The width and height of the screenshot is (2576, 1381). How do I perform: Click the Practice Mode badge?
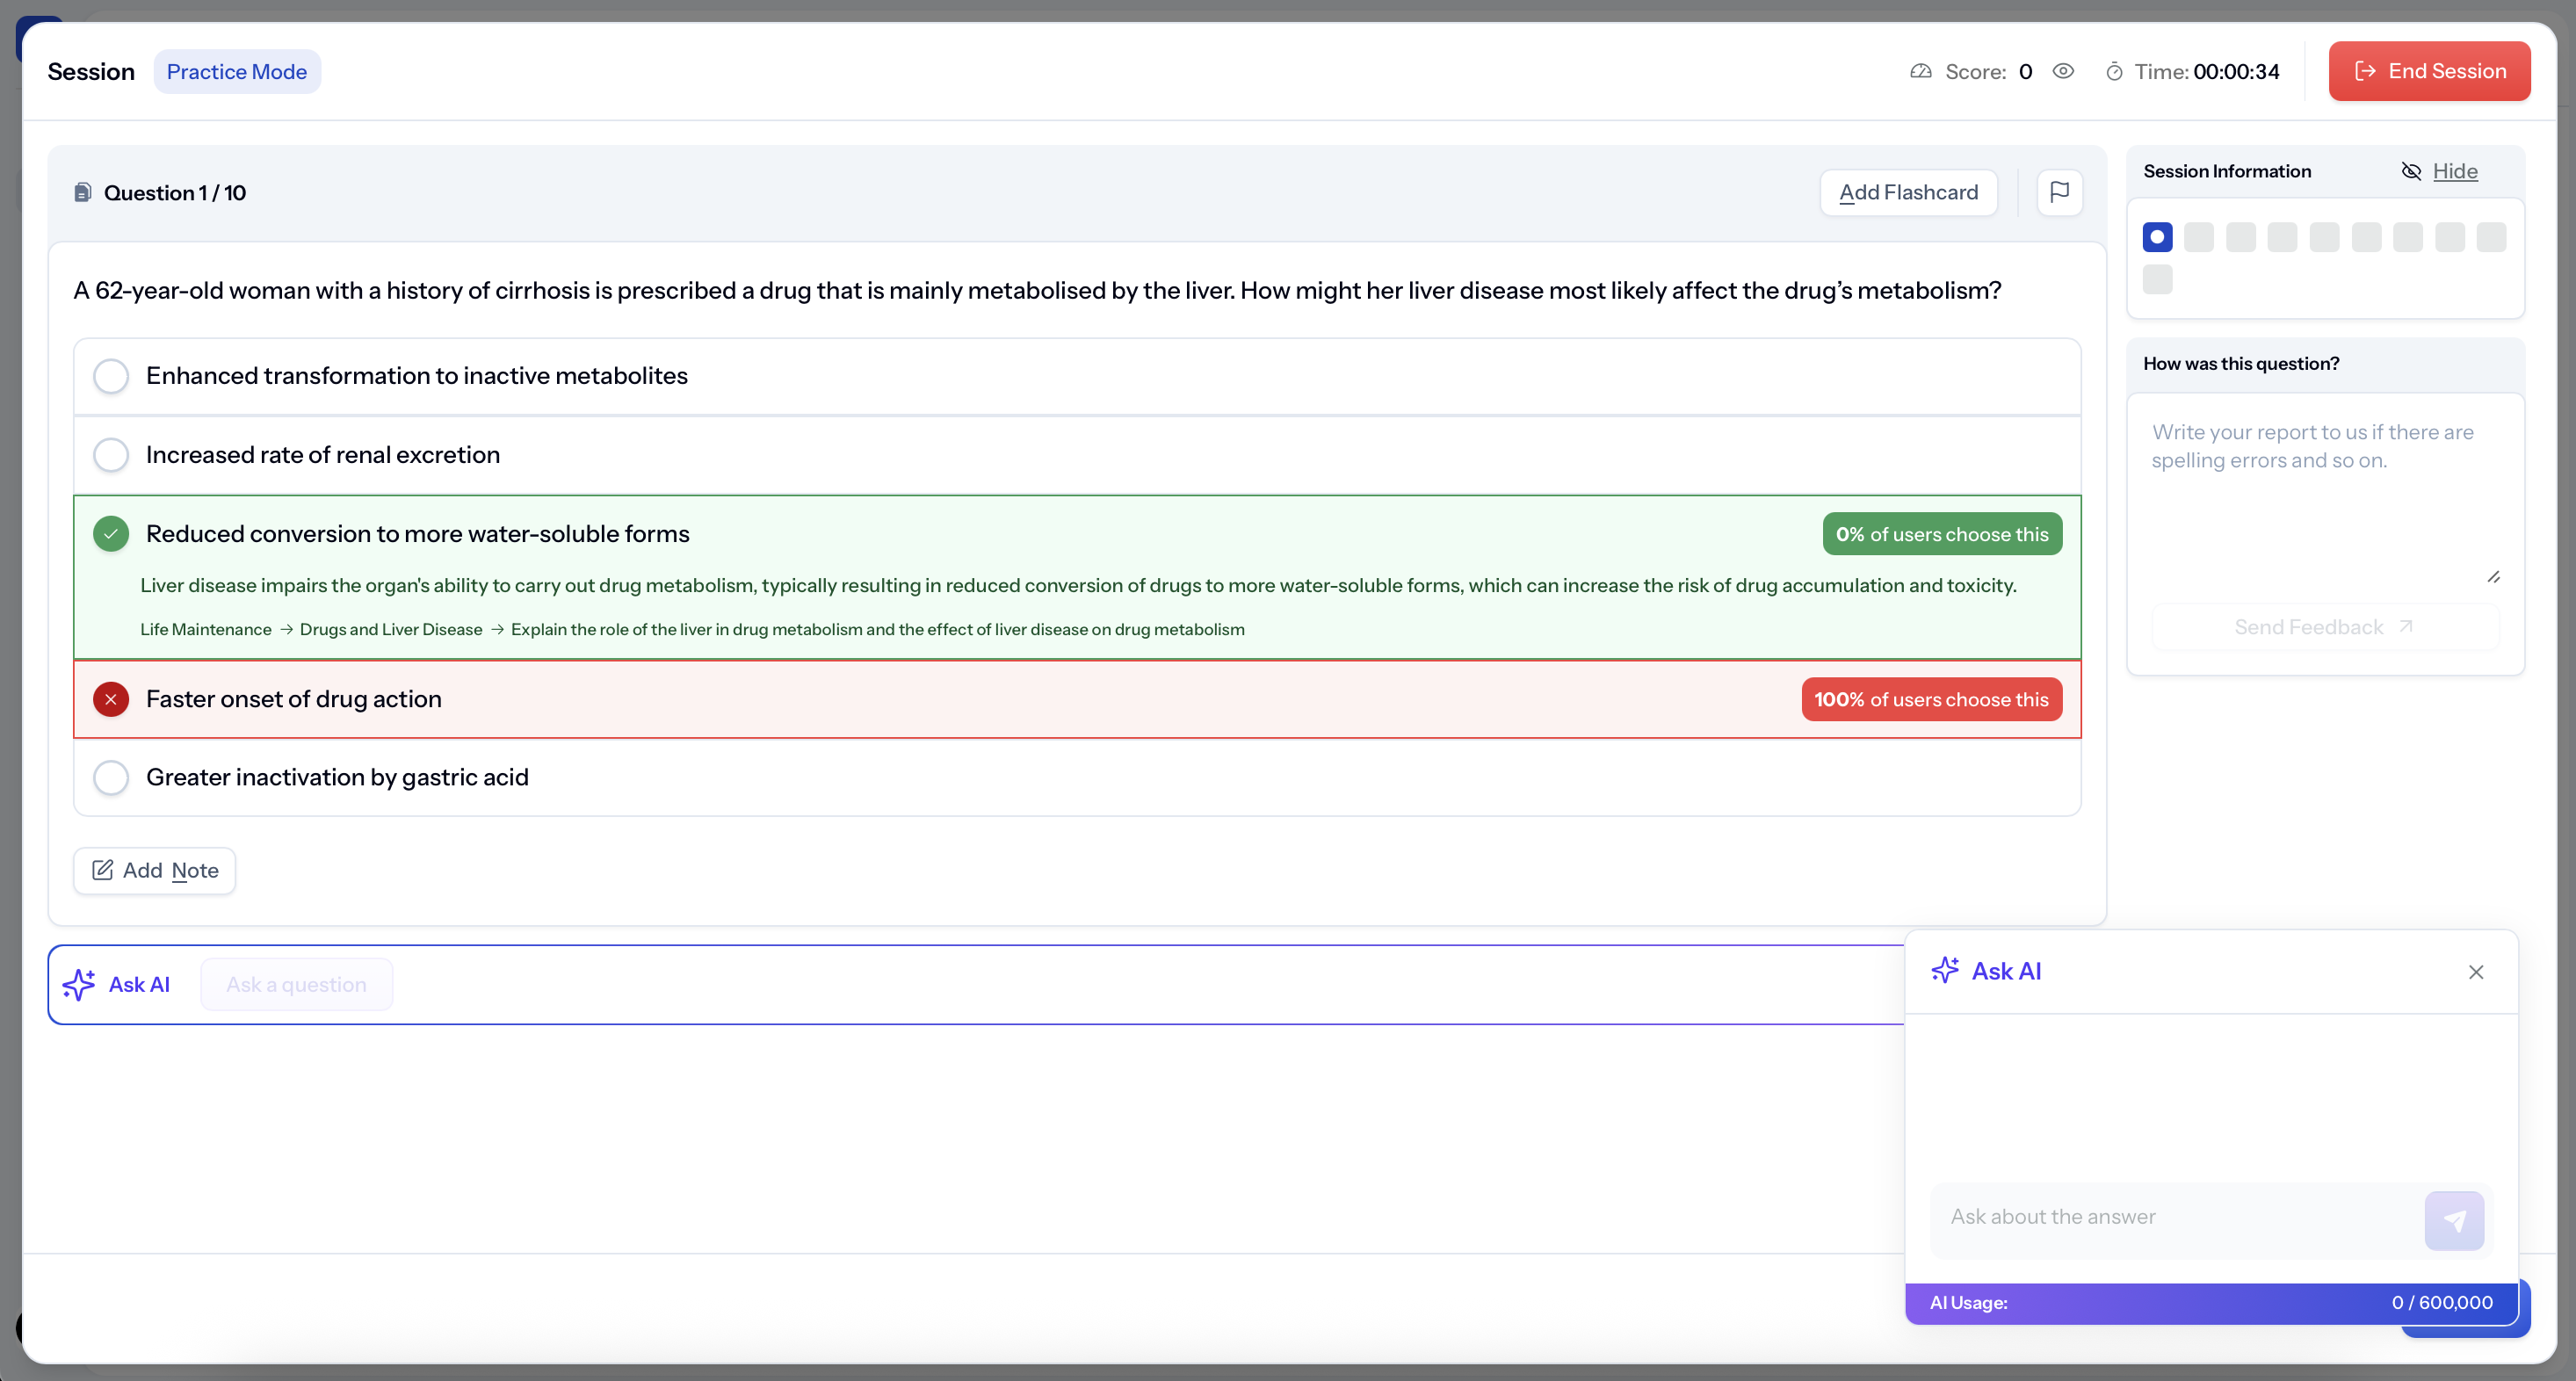pos(237,72)
